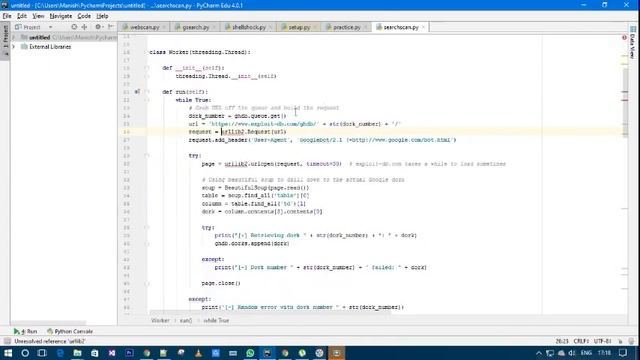Image resolution: width=640 pixels, height=360 pixels.
Task: Close the searchscan.py tab
Action: coord(423,27)
